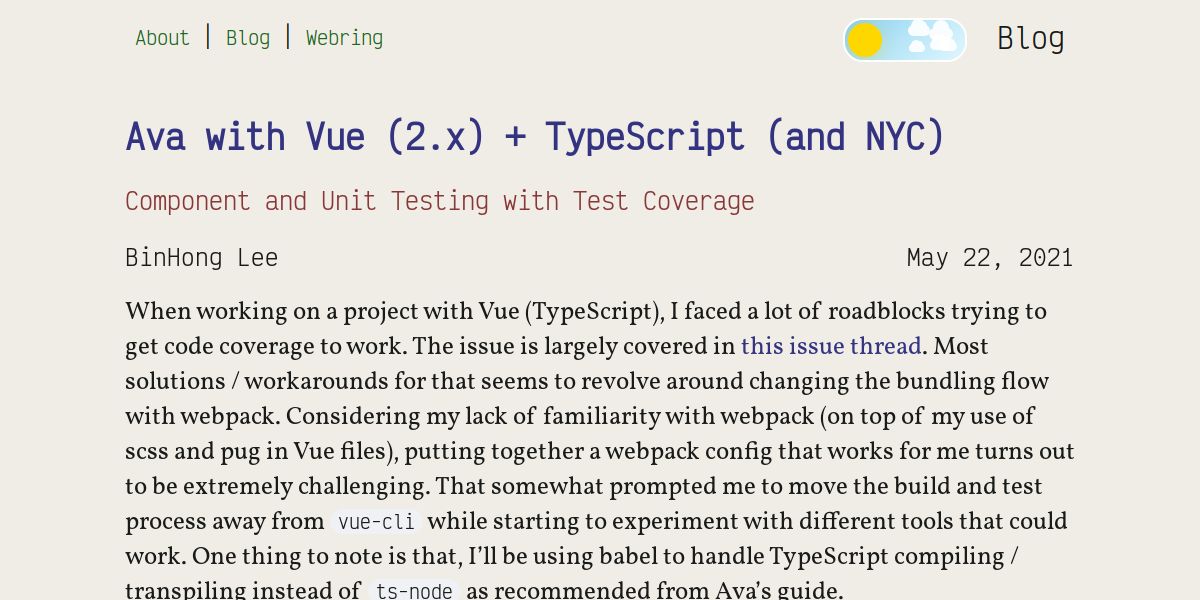The width and height of the screenshot is (1200, 600).
Task: Click the sun icon in the theme switch
Action: (865, 39)
